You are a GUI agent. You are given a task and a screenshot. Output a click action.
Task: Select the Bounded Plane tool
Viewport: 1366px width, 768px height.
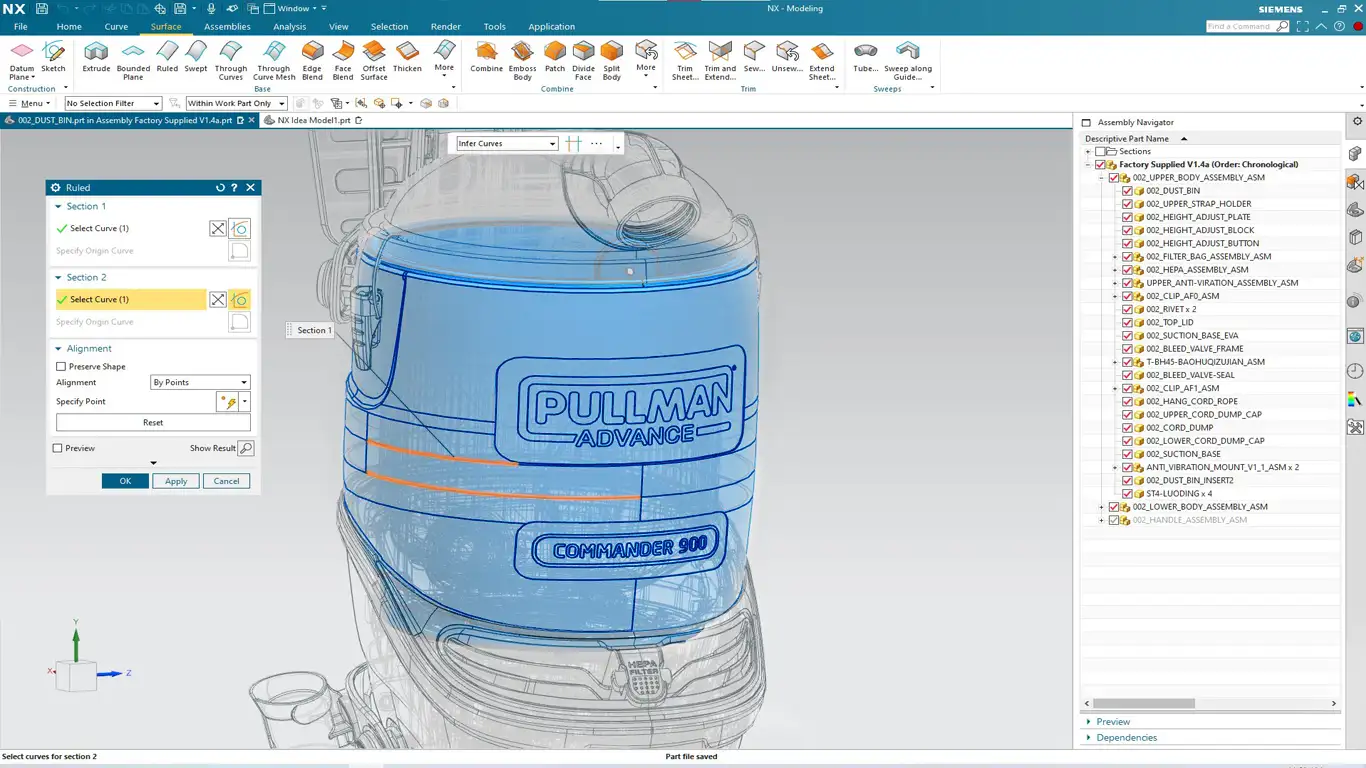pyautogui.click(x=133, y=60)
